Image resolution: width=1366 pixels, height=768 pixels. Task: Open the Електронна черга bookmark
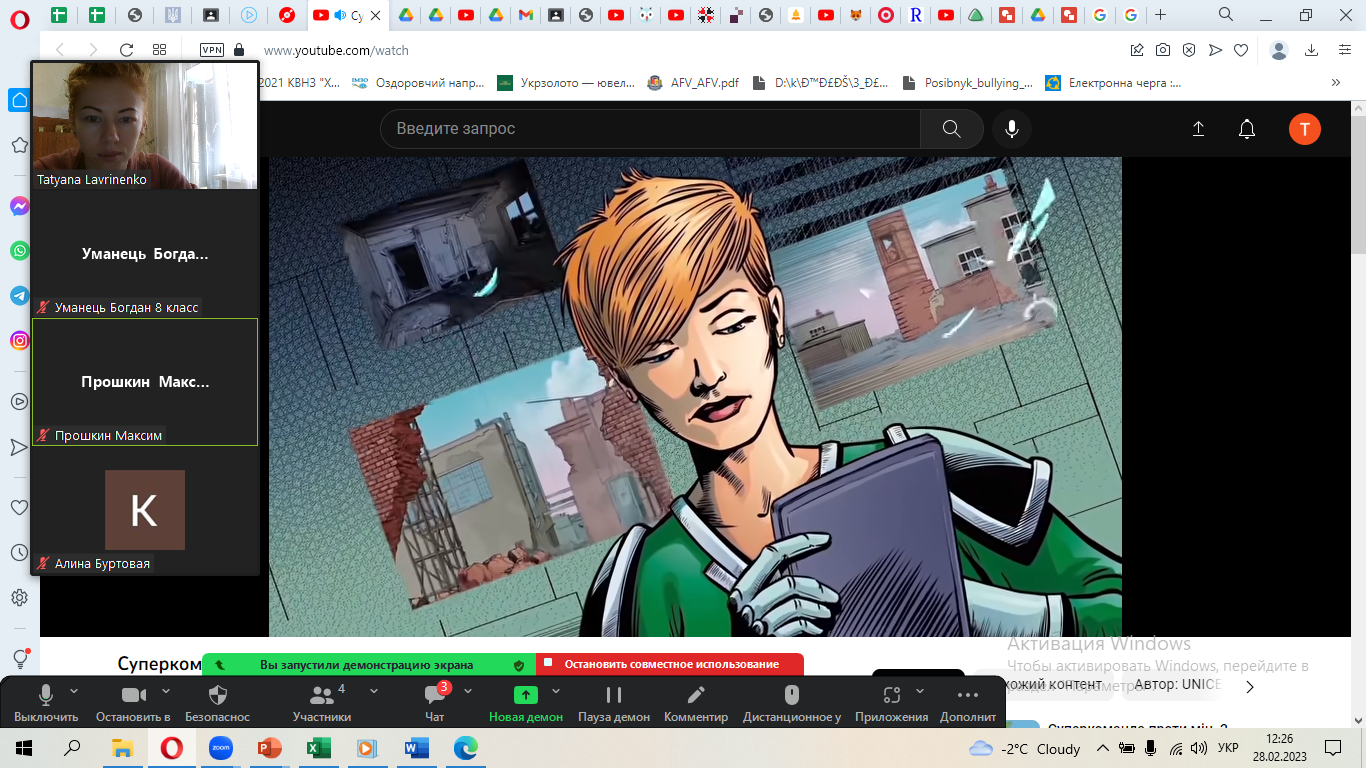coord(1113,83)
